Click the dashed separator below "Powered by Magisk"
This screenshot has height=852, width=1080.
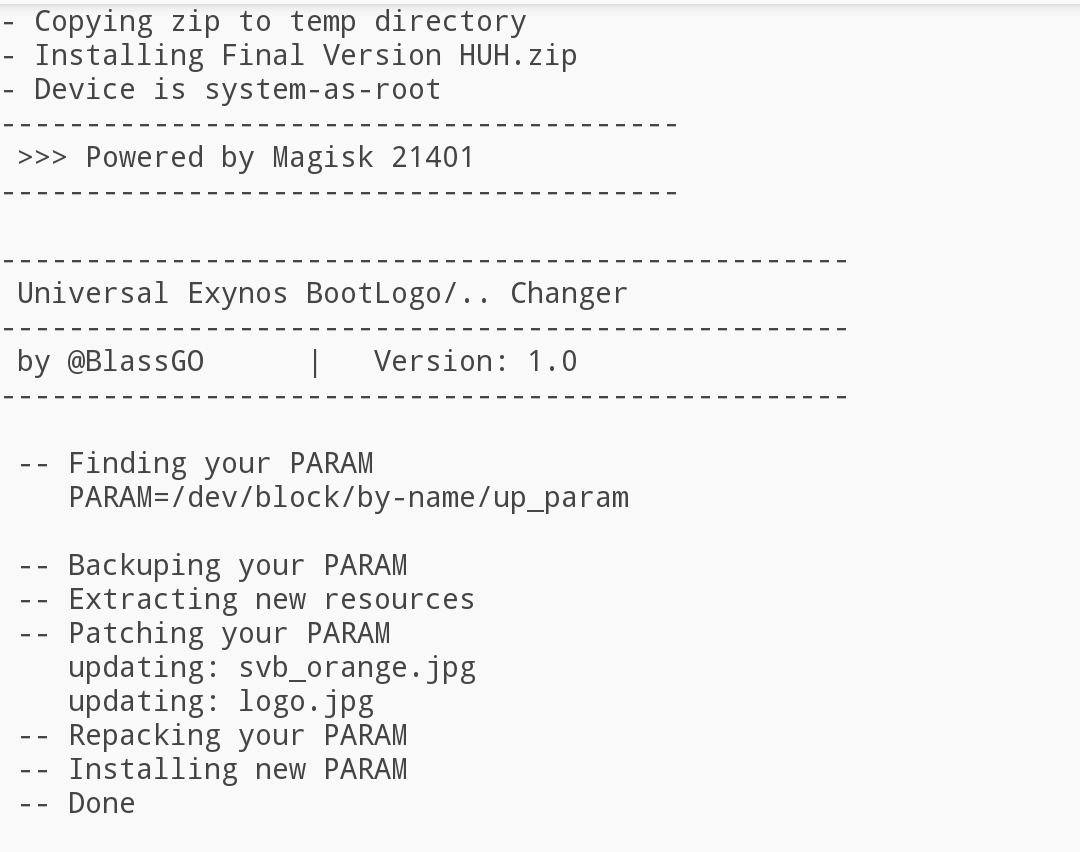click(x=340, y=191)
